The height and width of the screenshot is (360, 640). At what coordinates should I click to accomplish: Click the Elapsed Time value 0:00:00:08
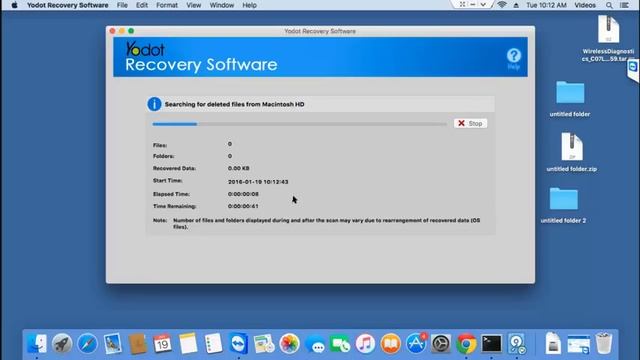pos(243,194)
